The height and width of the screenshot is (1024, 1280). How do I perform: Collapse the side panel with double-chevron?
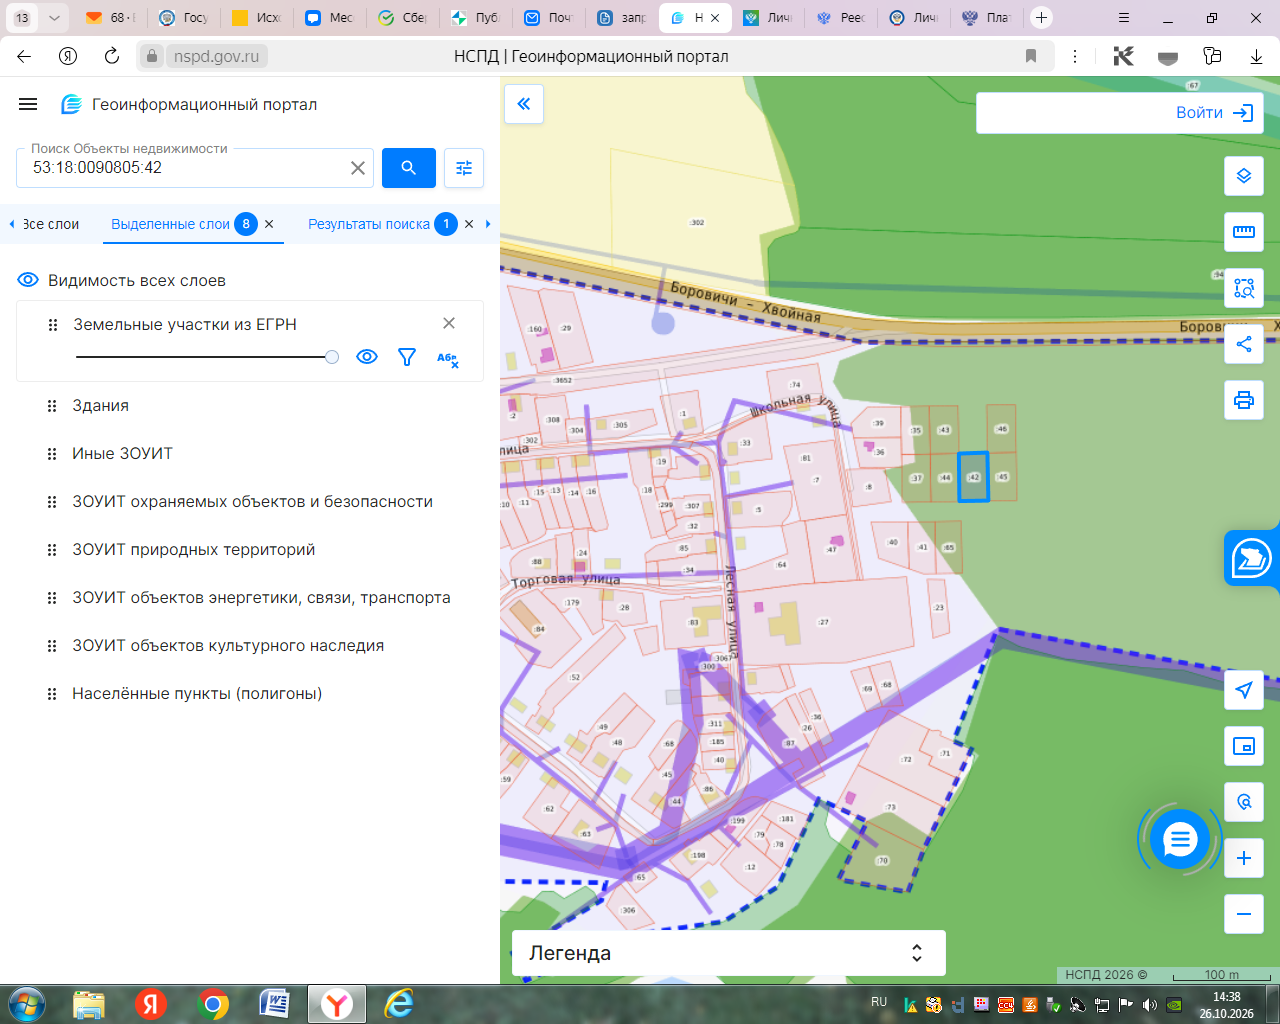click(x=524, y=104)
